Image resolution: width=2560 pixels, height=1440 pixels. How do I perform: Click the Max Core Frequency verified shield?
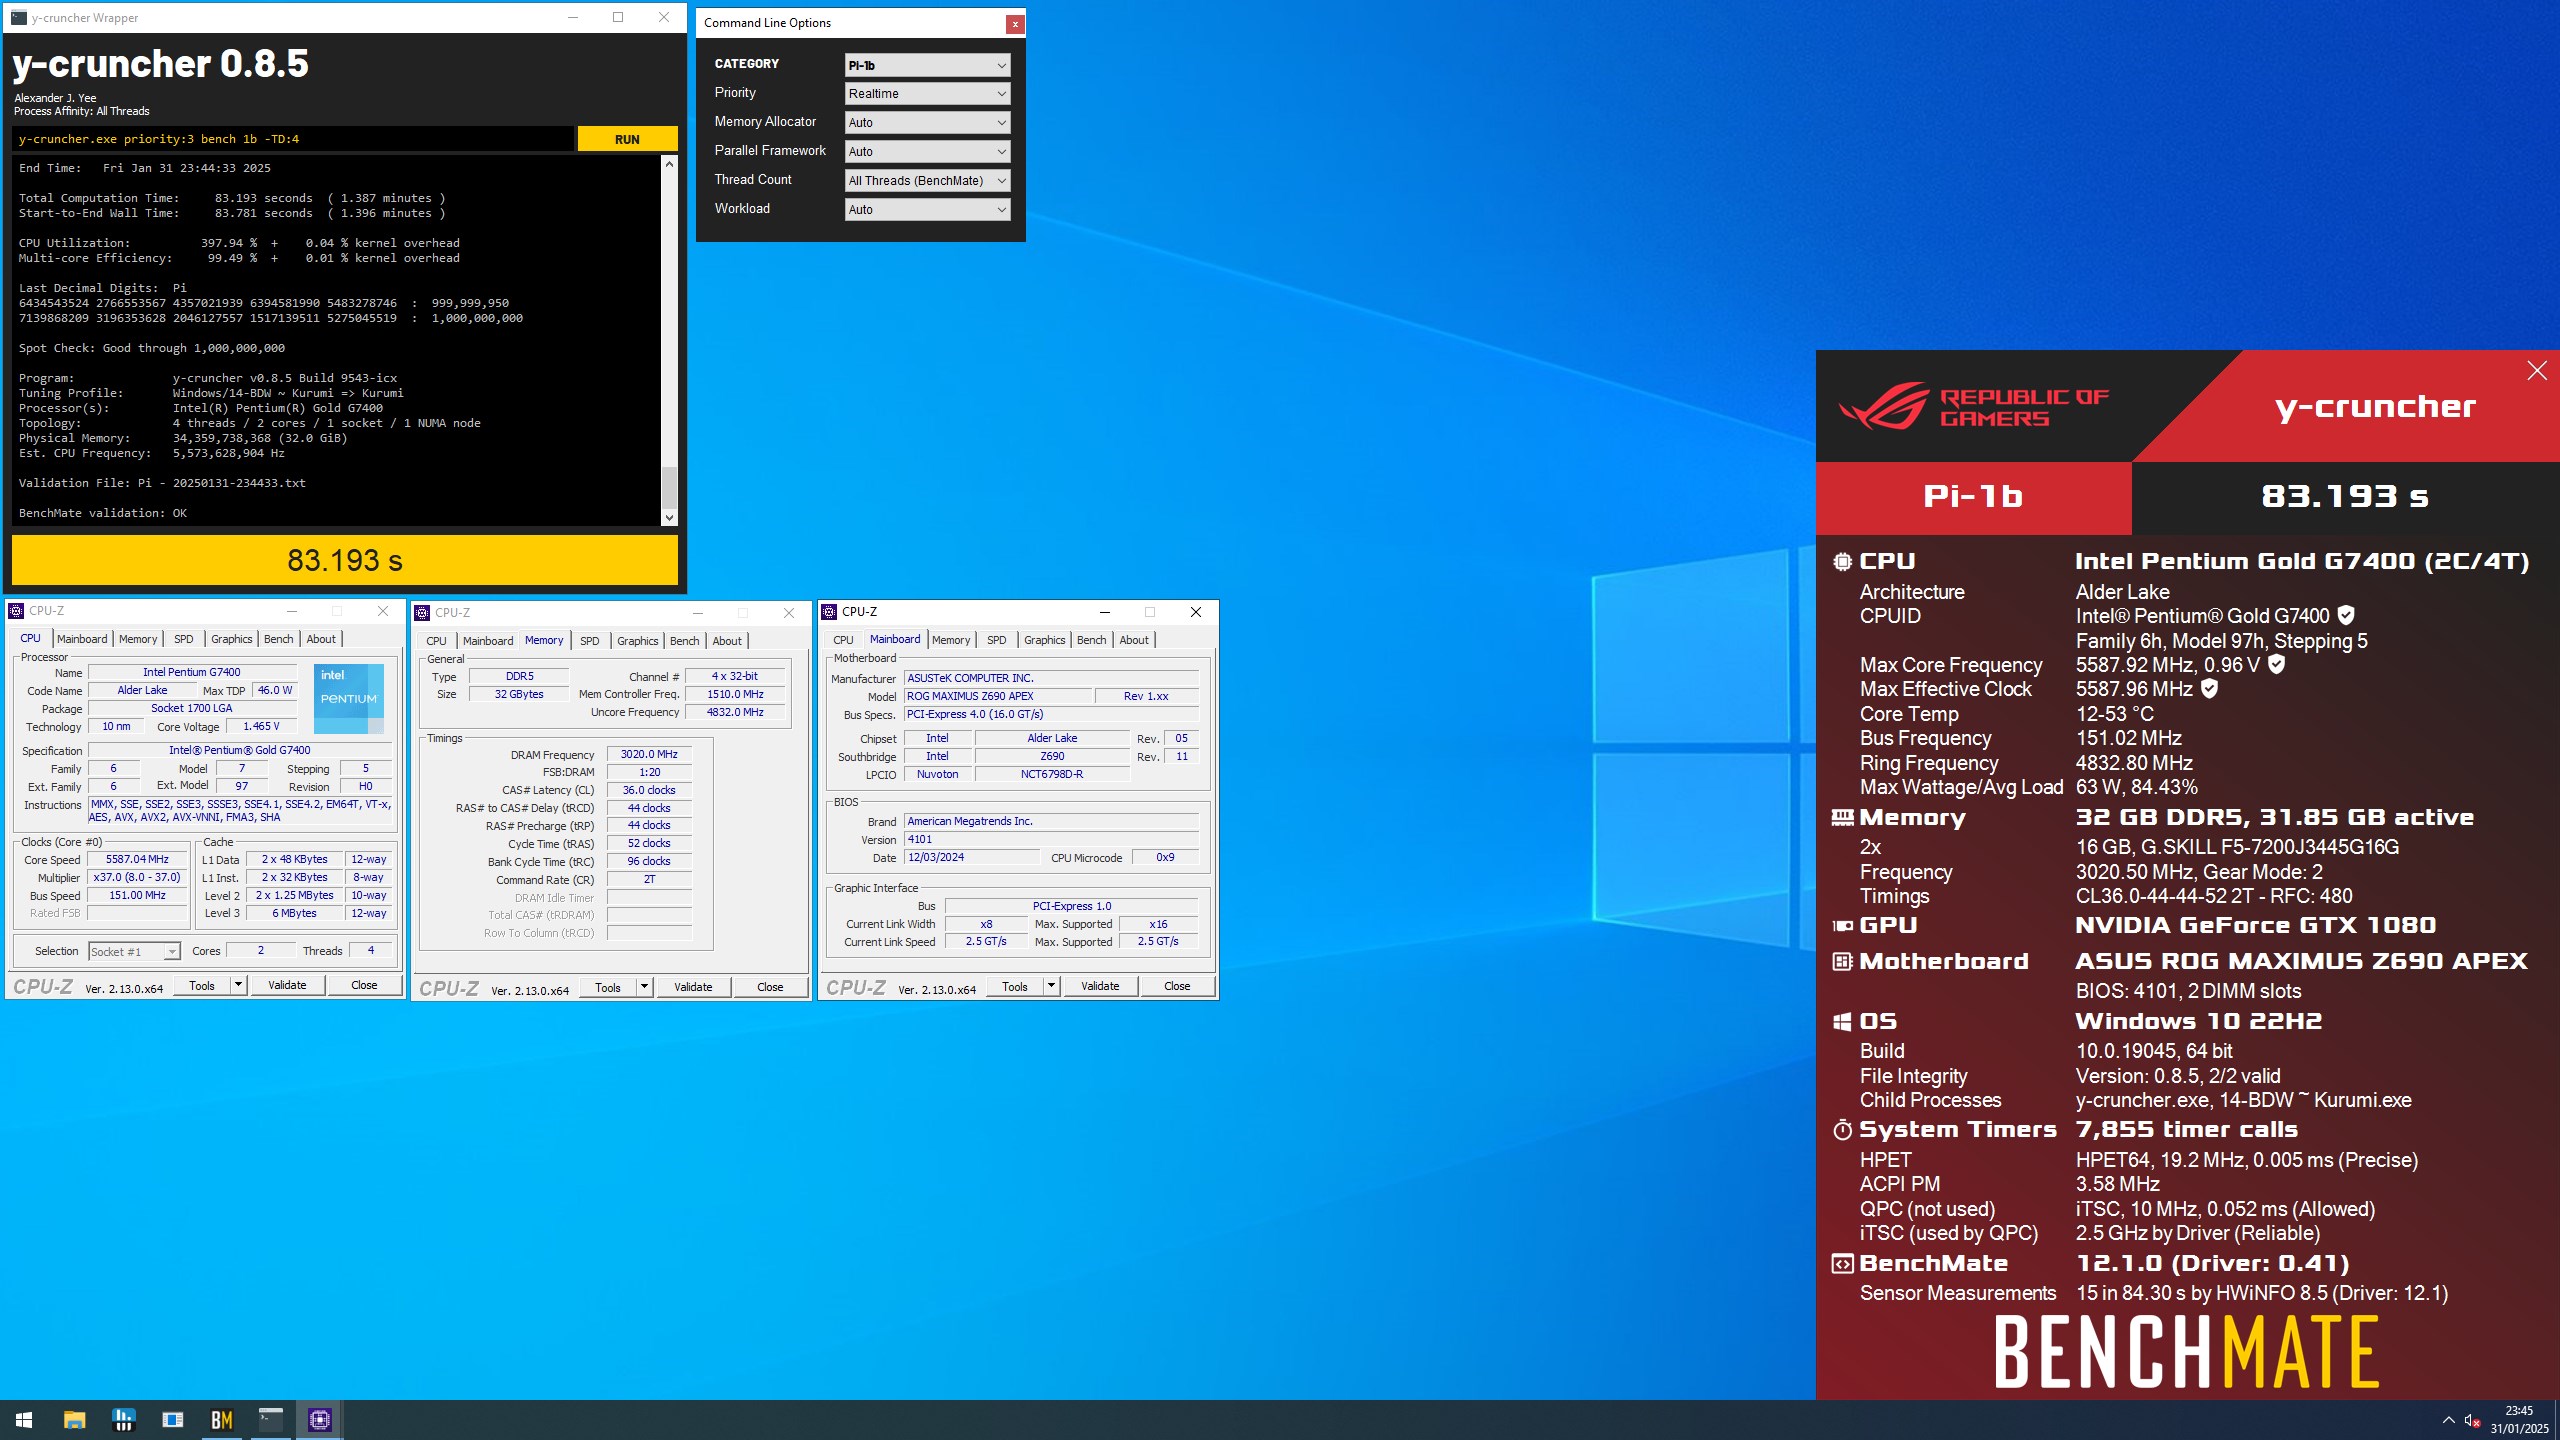pyautogui.click(x=2276, y=664)
